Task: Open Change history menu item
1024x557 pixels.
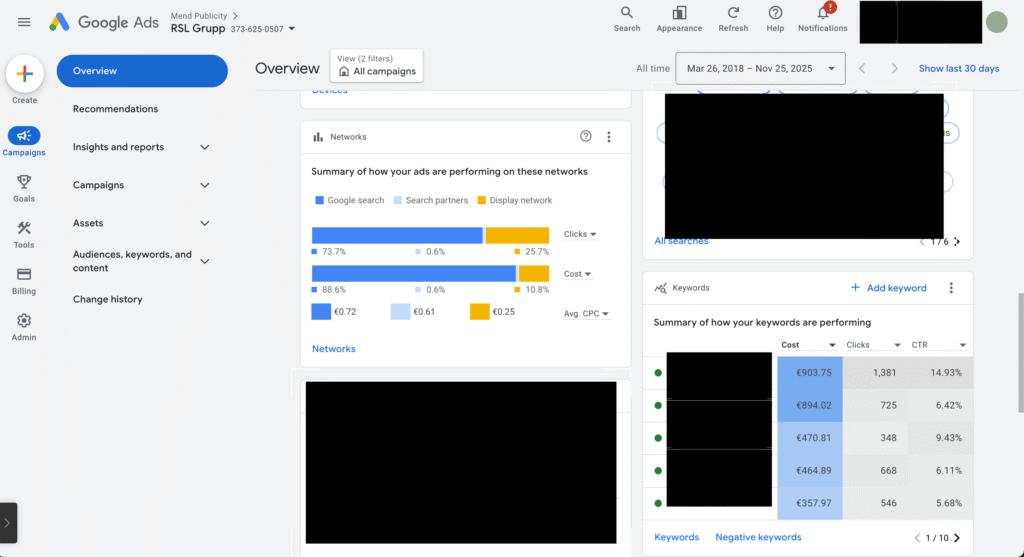Action: click(x=108, y=299)
